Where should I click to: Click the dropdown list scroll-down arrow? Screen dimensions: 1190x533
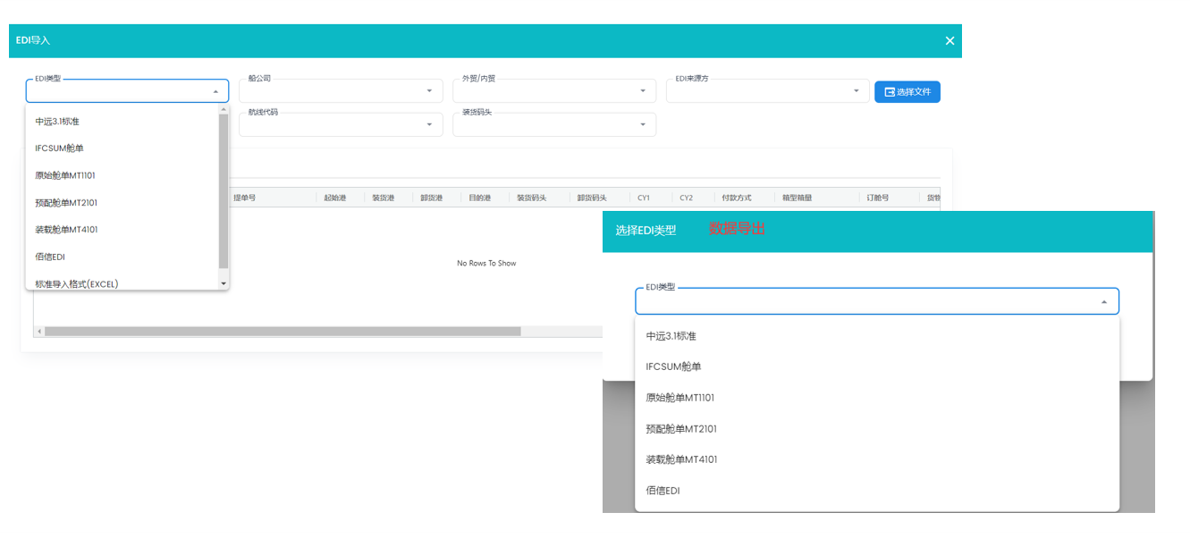pyautogui.click(x=224, y=284)
